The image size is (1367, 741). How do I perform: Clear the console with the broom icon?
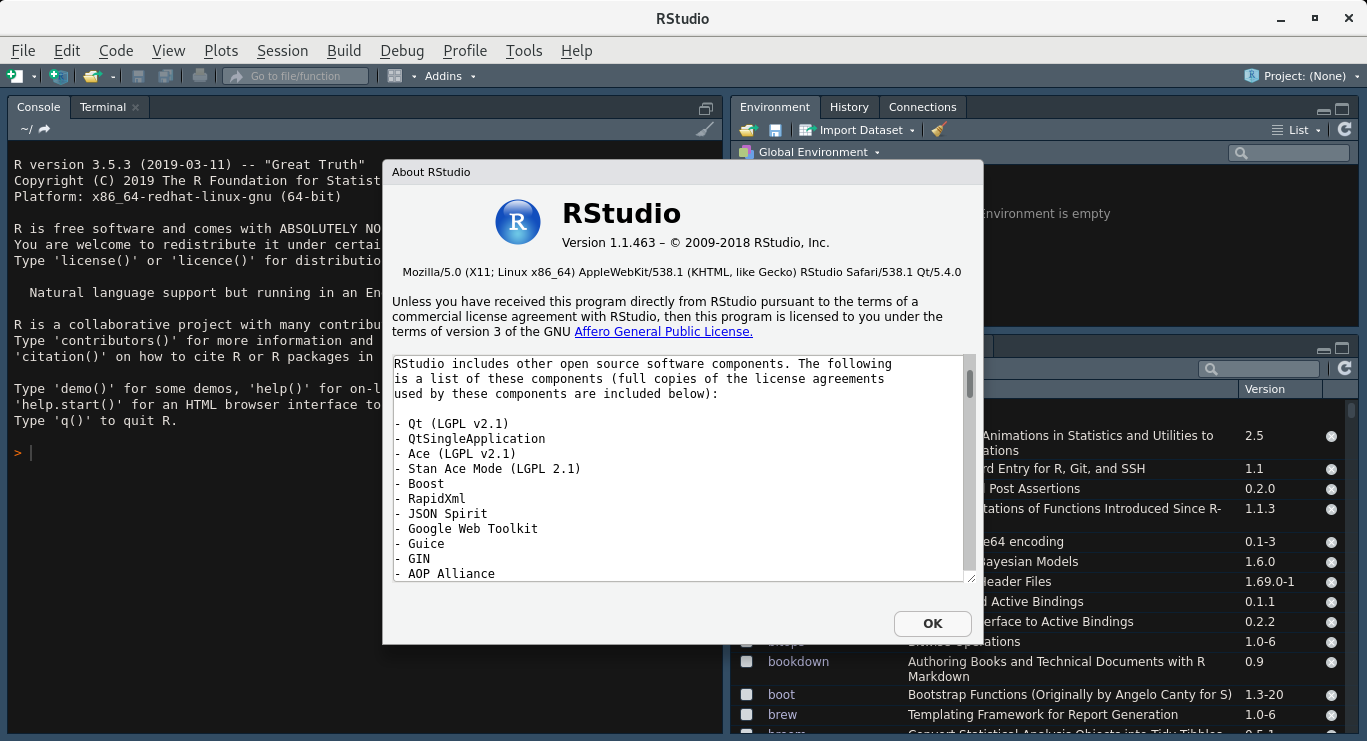tap(705, 128)
